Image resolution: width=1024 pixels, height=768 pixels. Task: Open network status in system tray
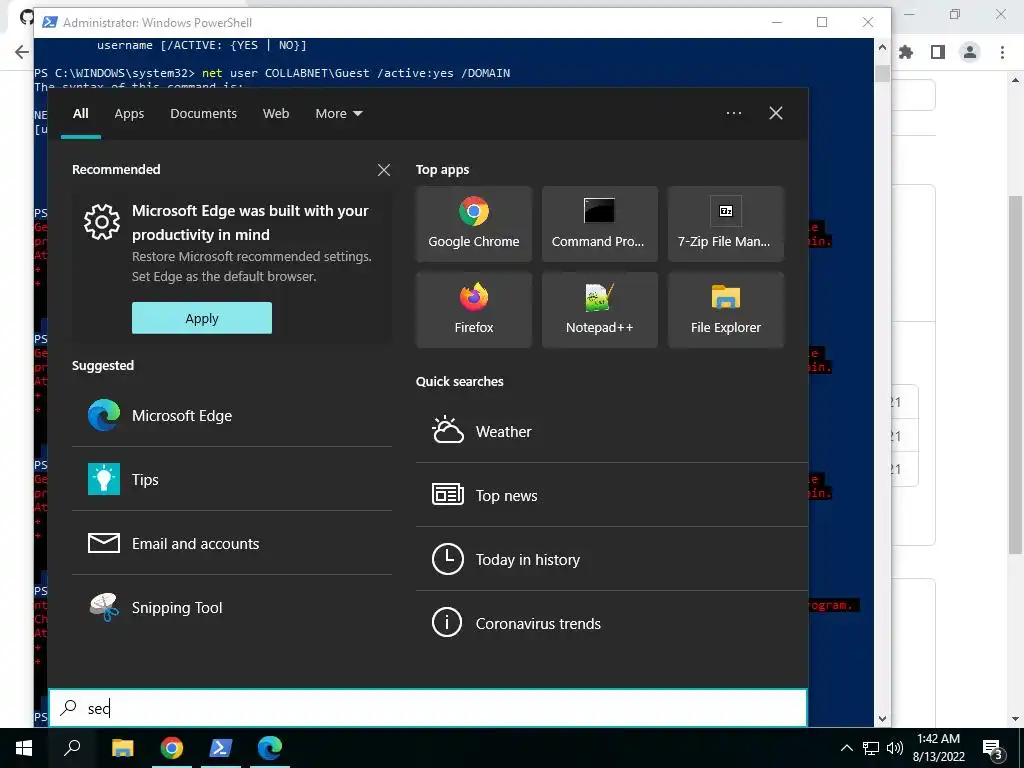point(871,748)
